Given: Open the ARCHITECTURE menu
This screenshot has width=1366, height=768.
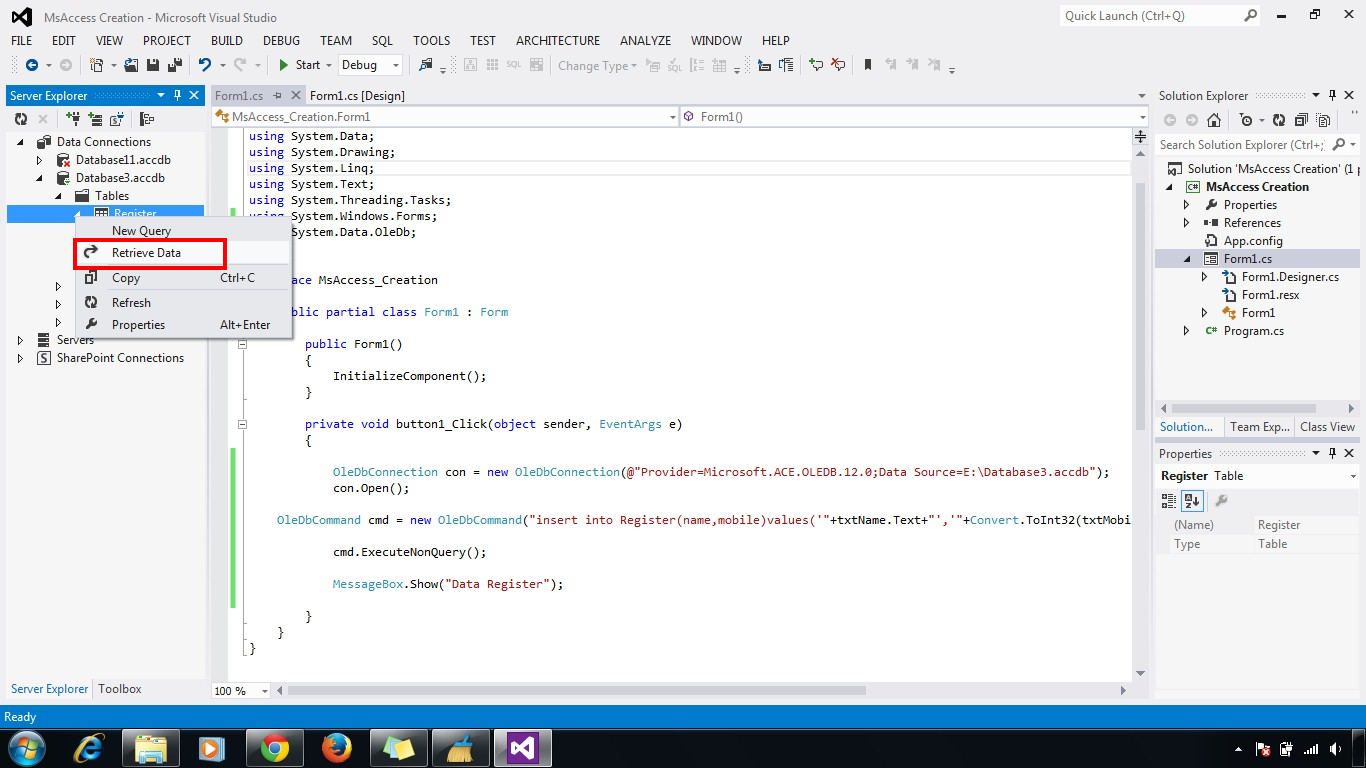Looking at the screenshot, I should tap(558, 41).
